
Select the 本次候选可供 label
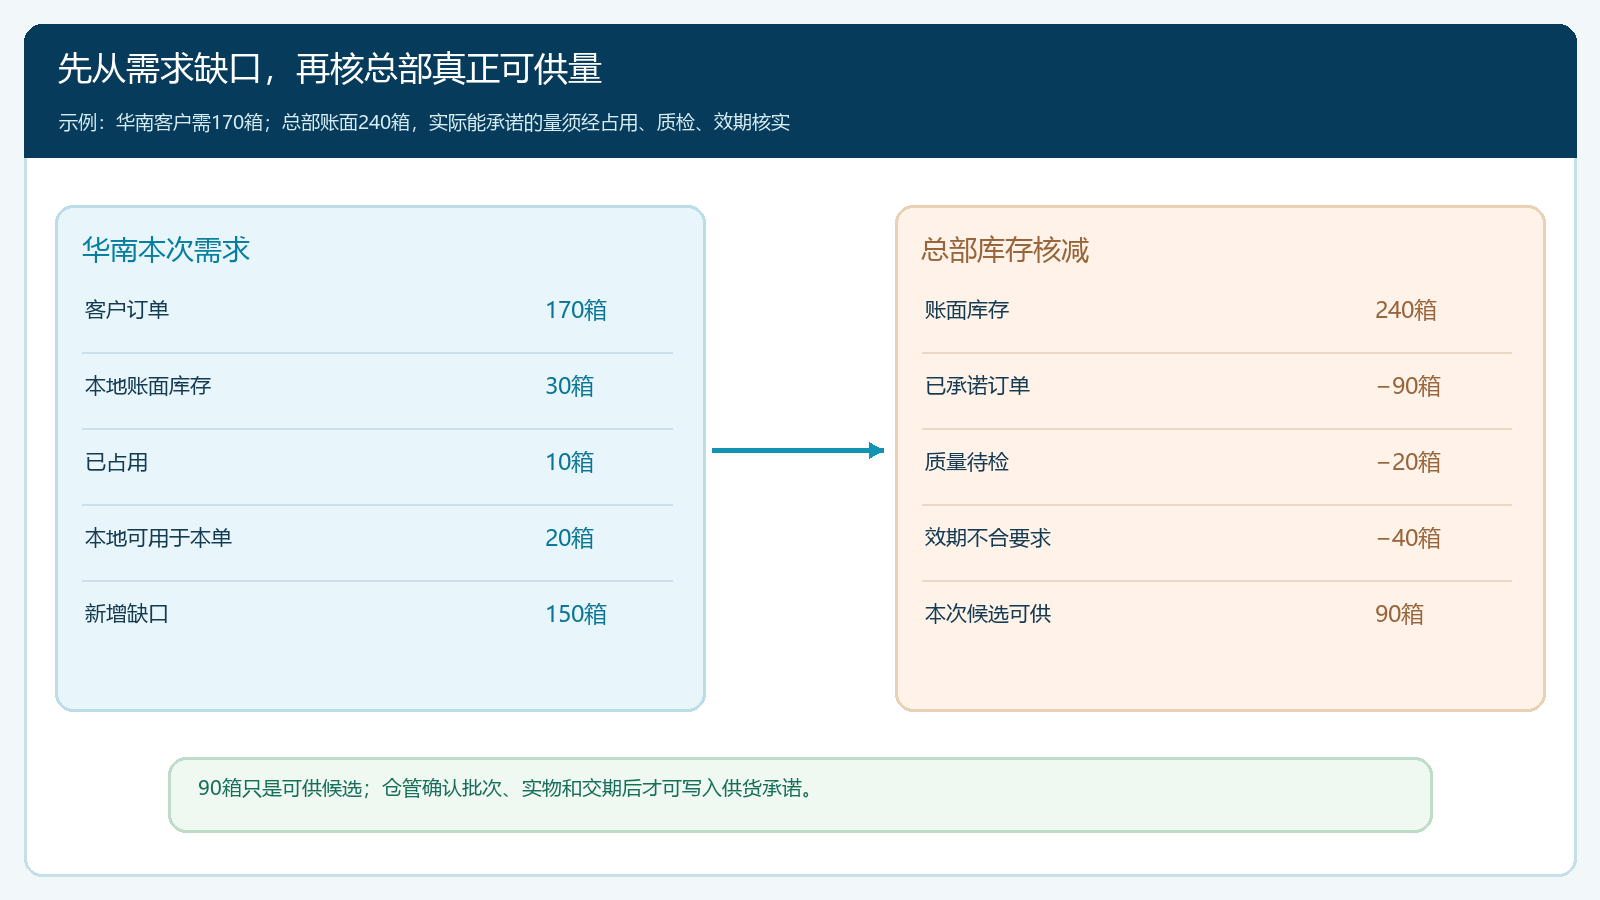pyautogui.click(x=988, y=614)
